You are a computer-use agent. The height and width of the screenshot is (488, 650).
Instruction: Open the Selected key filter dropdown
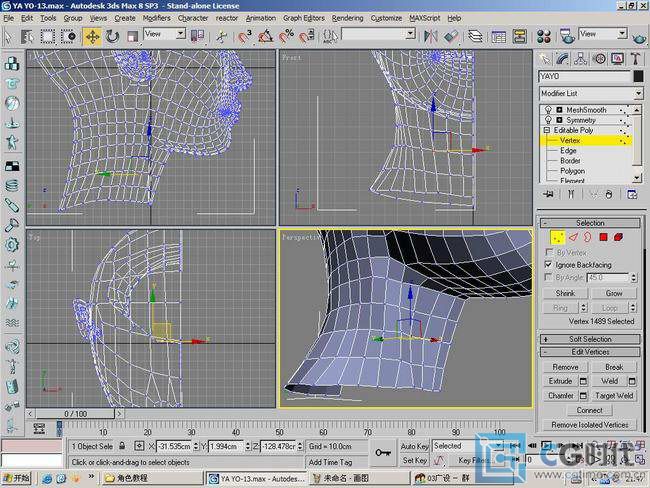tap(468, 446)
